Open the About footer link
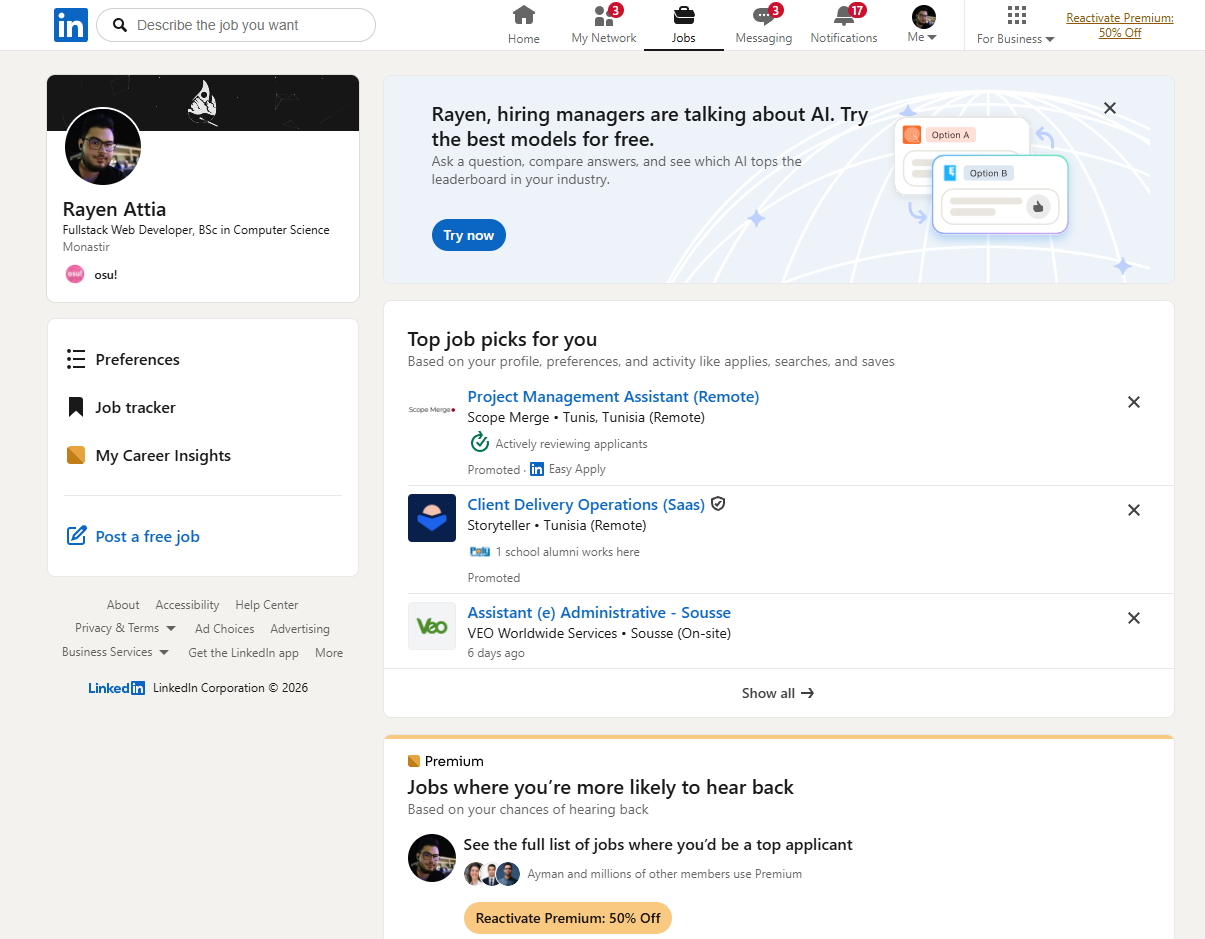1205x939 pixels. pos(123,605)
